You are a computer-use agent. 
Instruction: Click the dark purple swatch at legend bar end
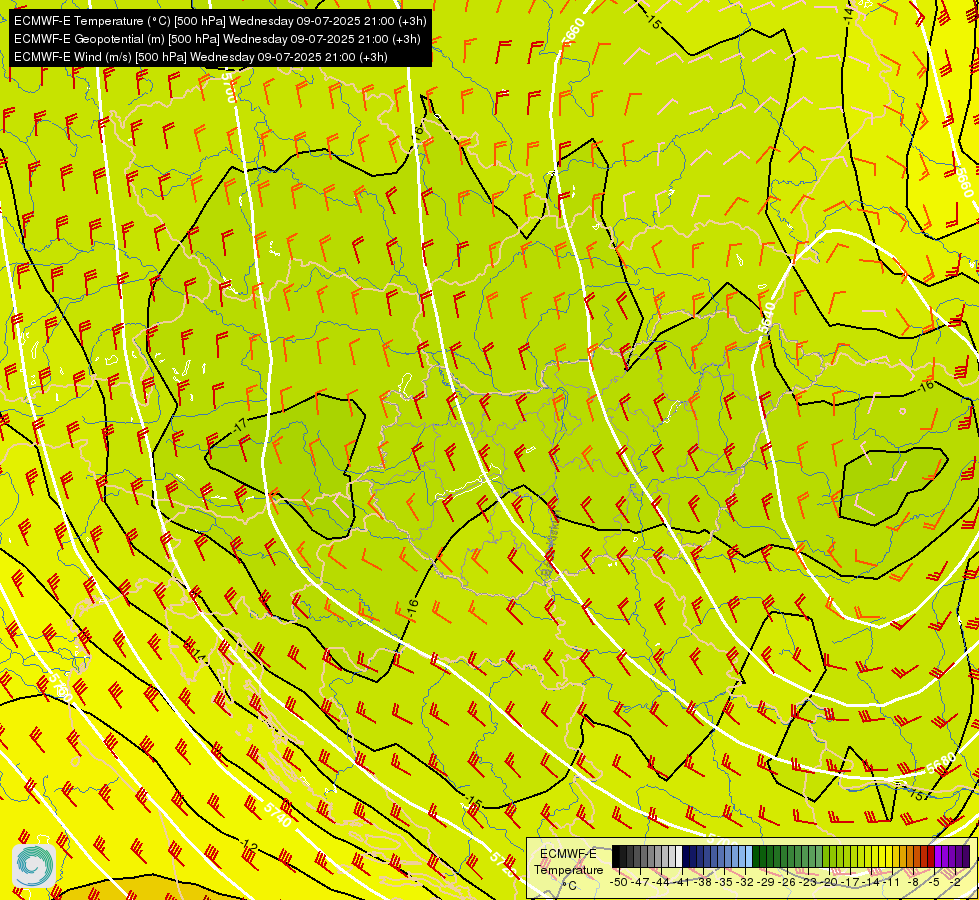966,856
